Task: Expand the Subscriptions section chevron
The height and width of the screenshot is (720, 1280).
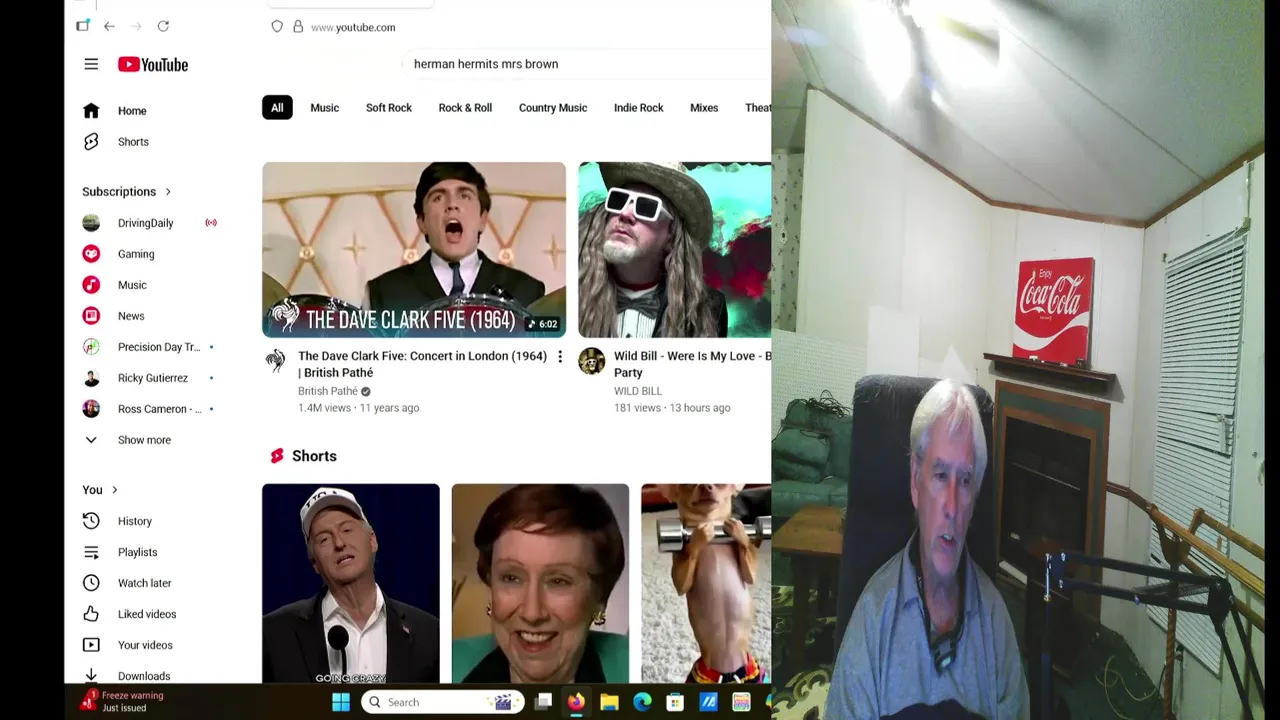Action: click(x=168, y=192)
